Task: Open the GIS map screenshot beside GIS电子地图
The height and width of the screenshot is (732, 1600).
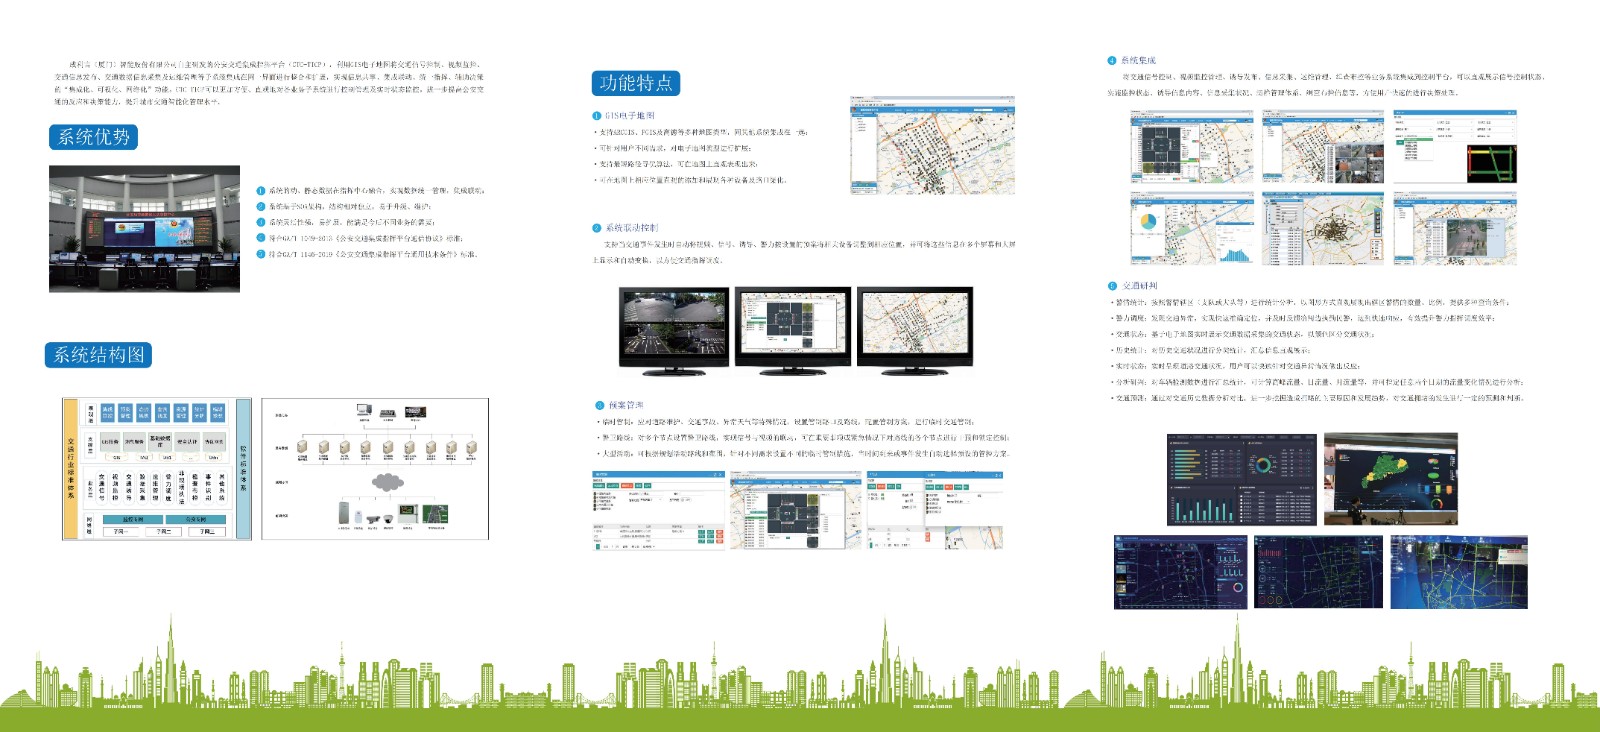Action: 932,146
